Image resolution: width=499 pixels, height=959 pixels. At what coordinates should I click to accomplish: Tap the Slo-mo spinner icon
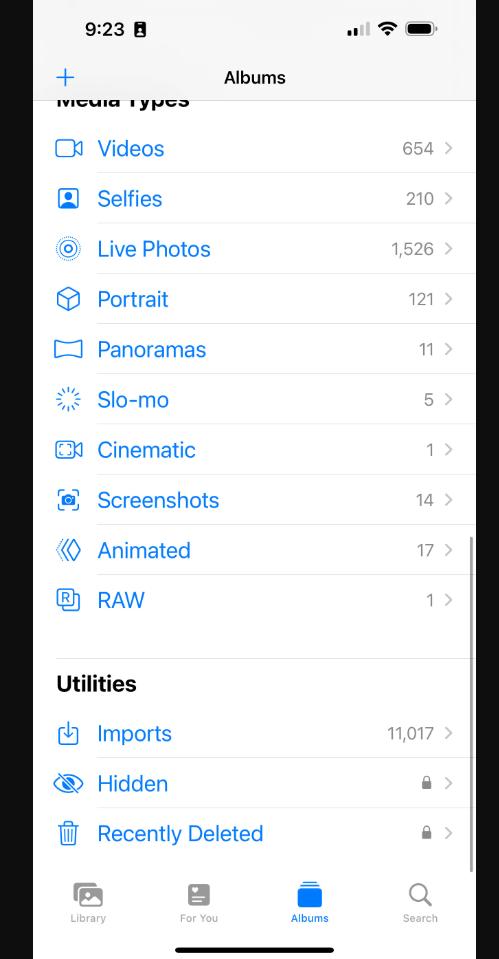tap(68, 399)
